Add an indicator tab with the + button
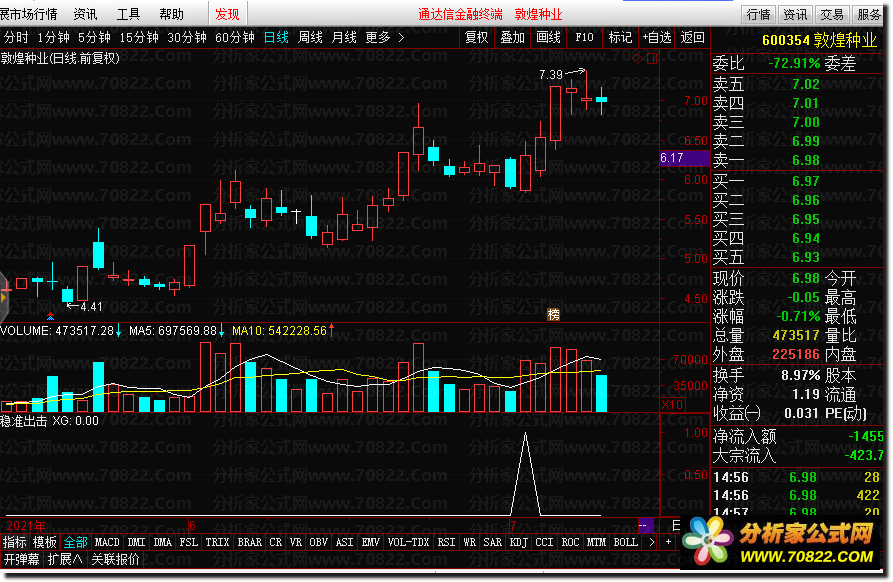Screen dimensions: 893x582 coord(669,542)
